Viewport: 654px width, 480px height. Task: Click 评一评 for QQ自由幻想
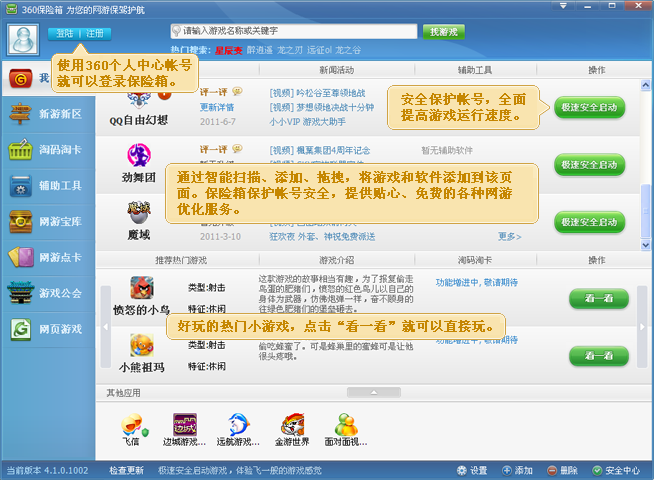214,92
